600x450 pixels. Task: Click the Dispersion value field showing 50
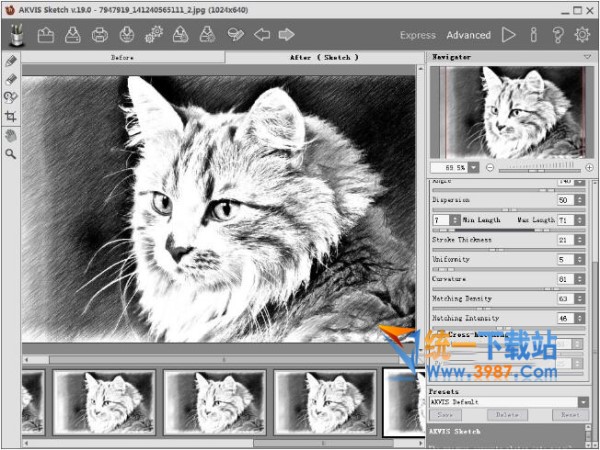point(566,200)
